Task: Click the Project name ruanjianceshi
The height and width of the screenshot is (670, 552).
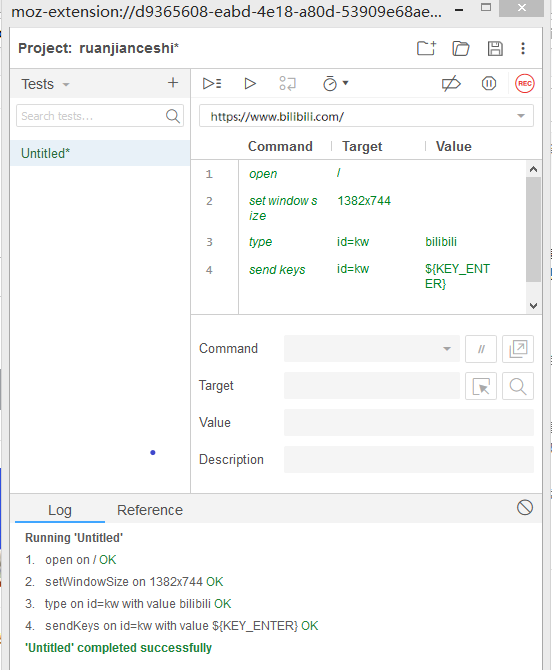Action: coord(129,48)
